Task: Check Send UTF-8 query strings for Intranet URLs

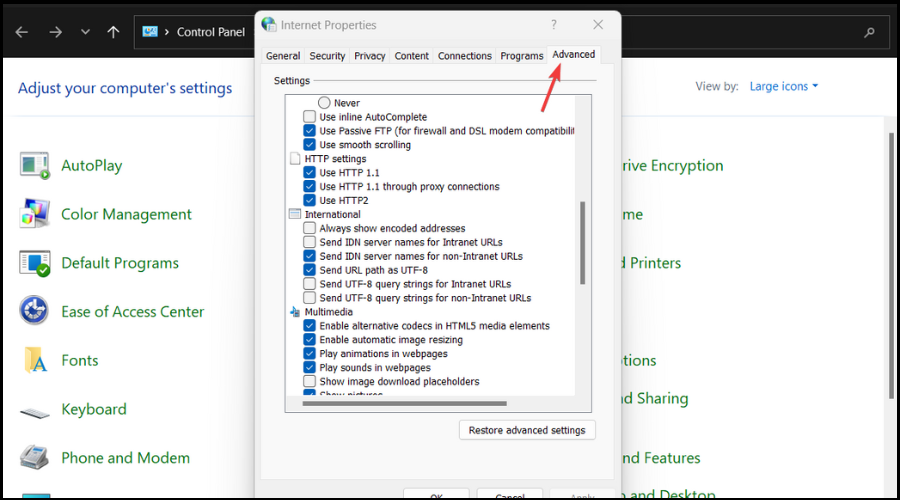Action: coord(309,284)
